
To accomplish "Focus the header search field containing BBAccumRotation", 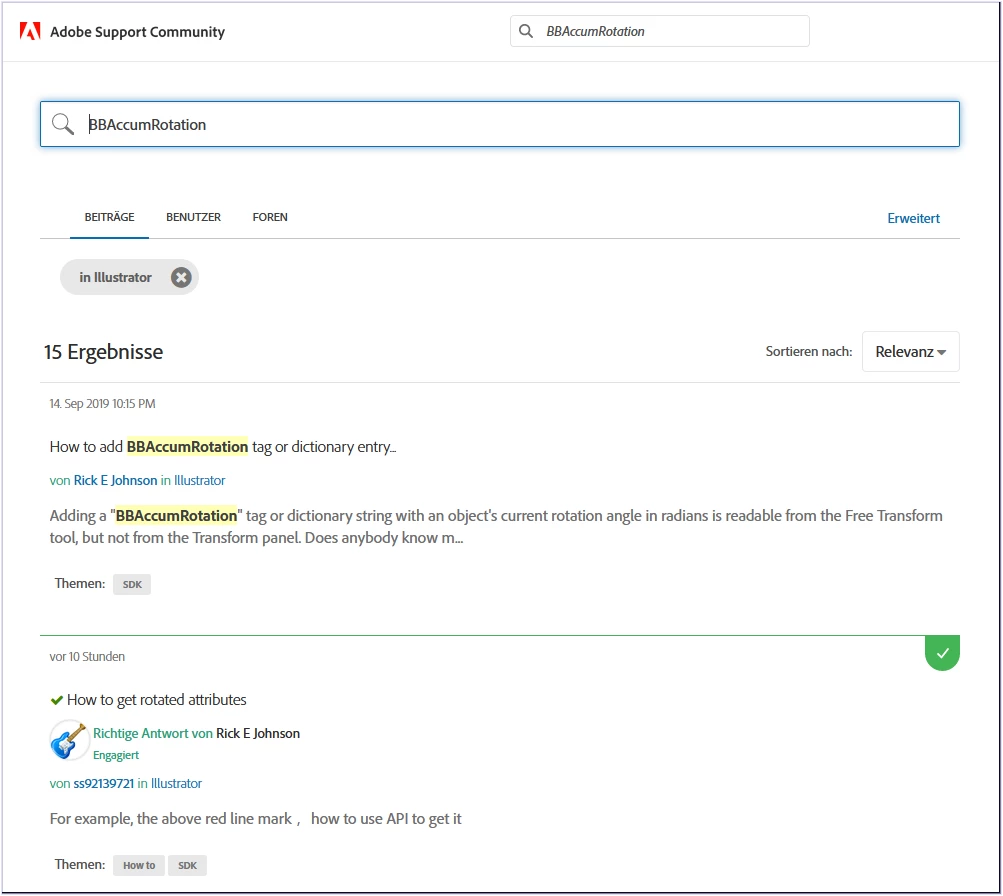I will click(x=659, y=31).
